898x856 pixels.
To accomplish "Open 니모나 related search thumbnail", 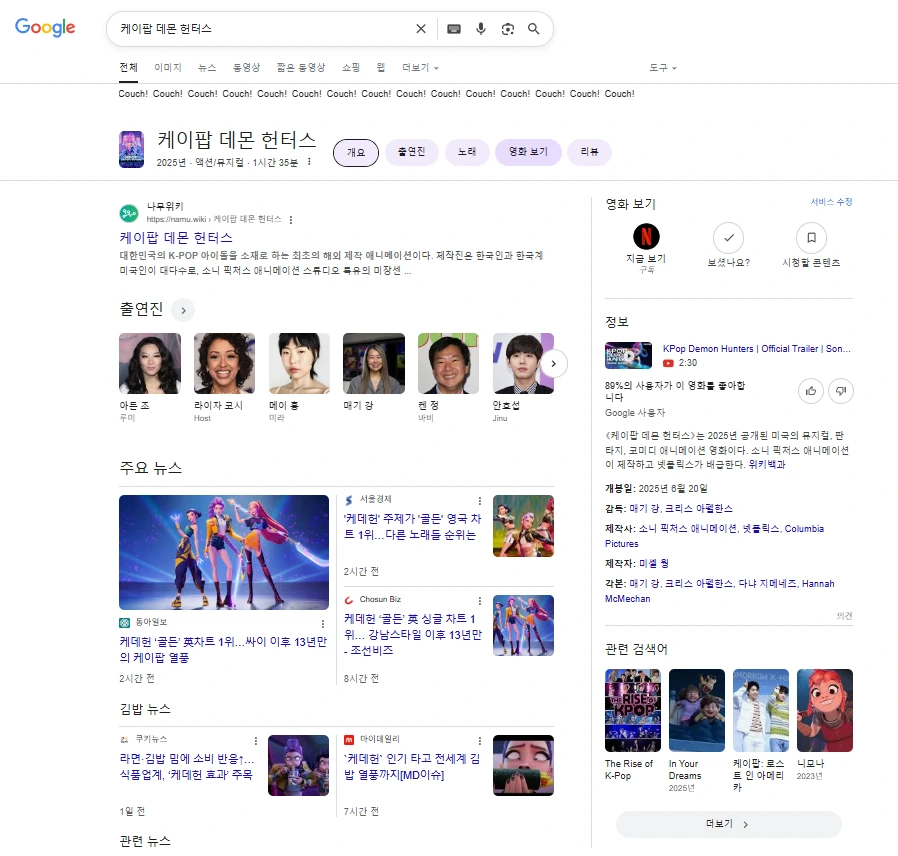I will pos(825,711).
